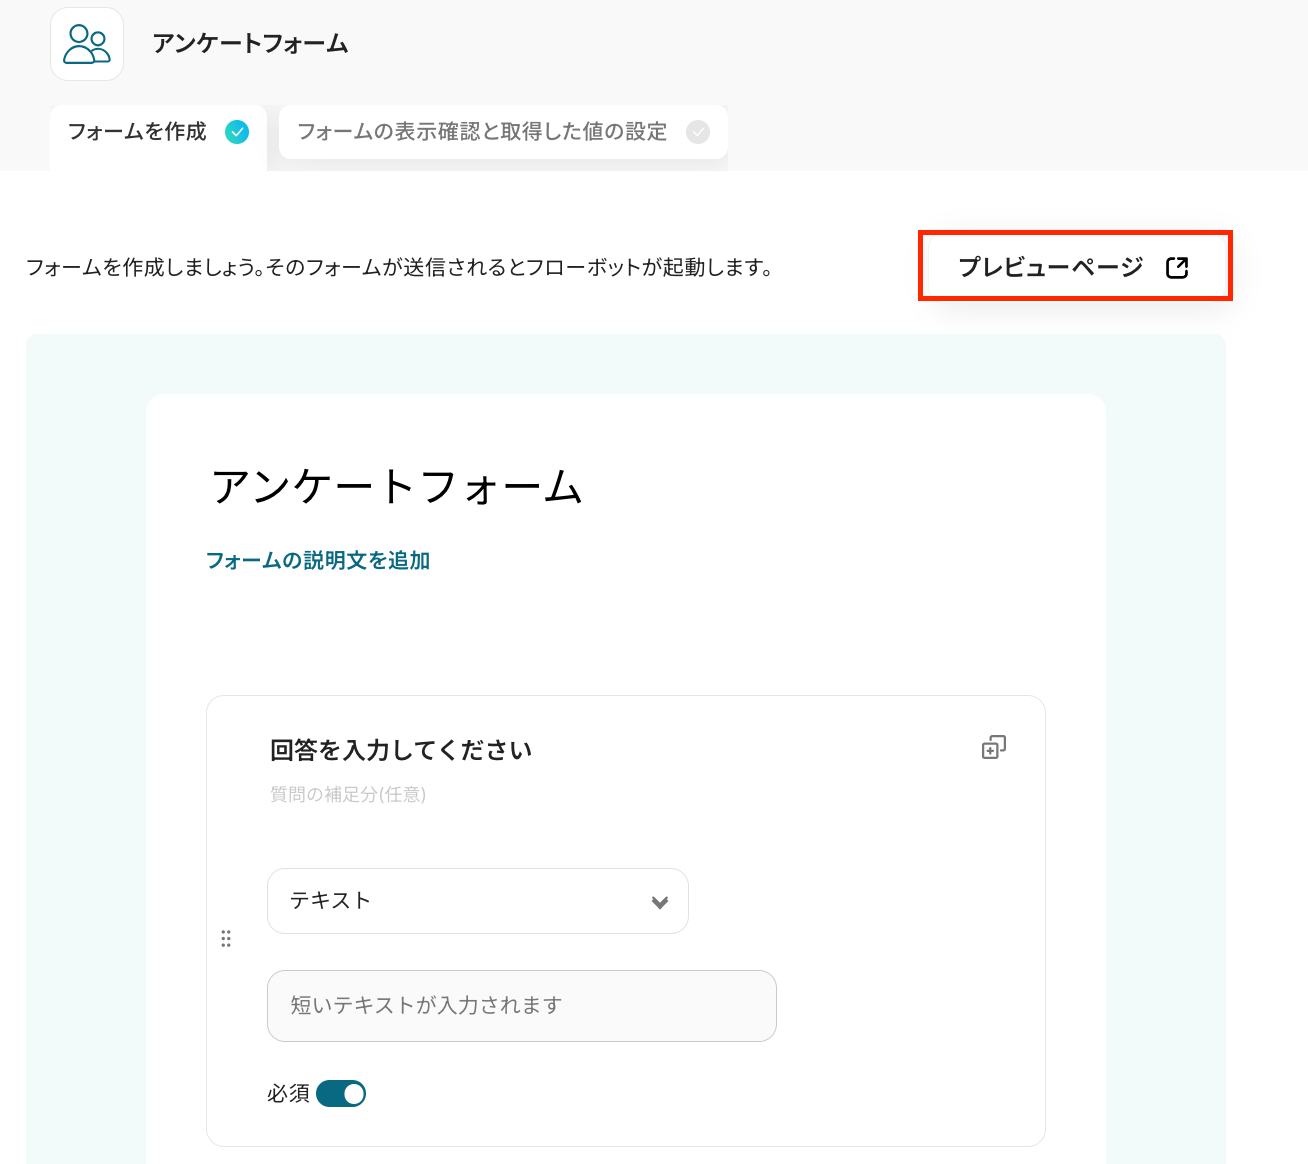
Task: Toggle the 必須 required switch
Action: click(341, 1094)
